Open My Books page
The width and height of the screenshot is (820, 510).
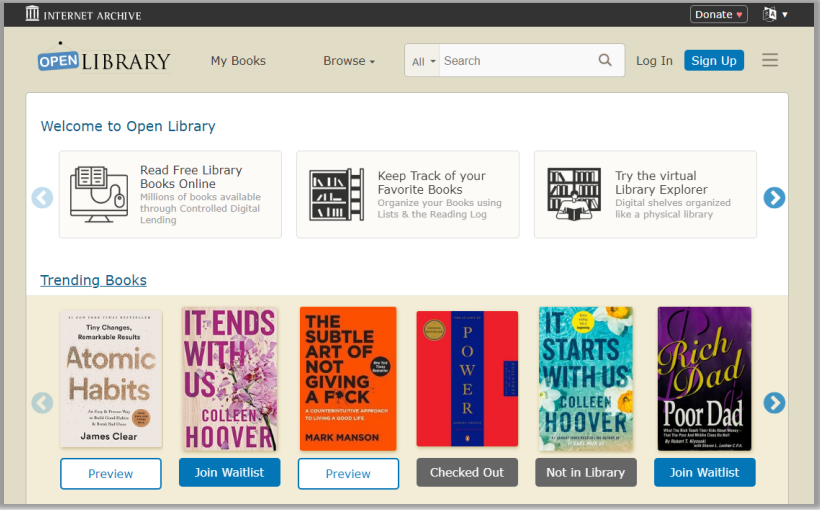click(x=238, y=61)
